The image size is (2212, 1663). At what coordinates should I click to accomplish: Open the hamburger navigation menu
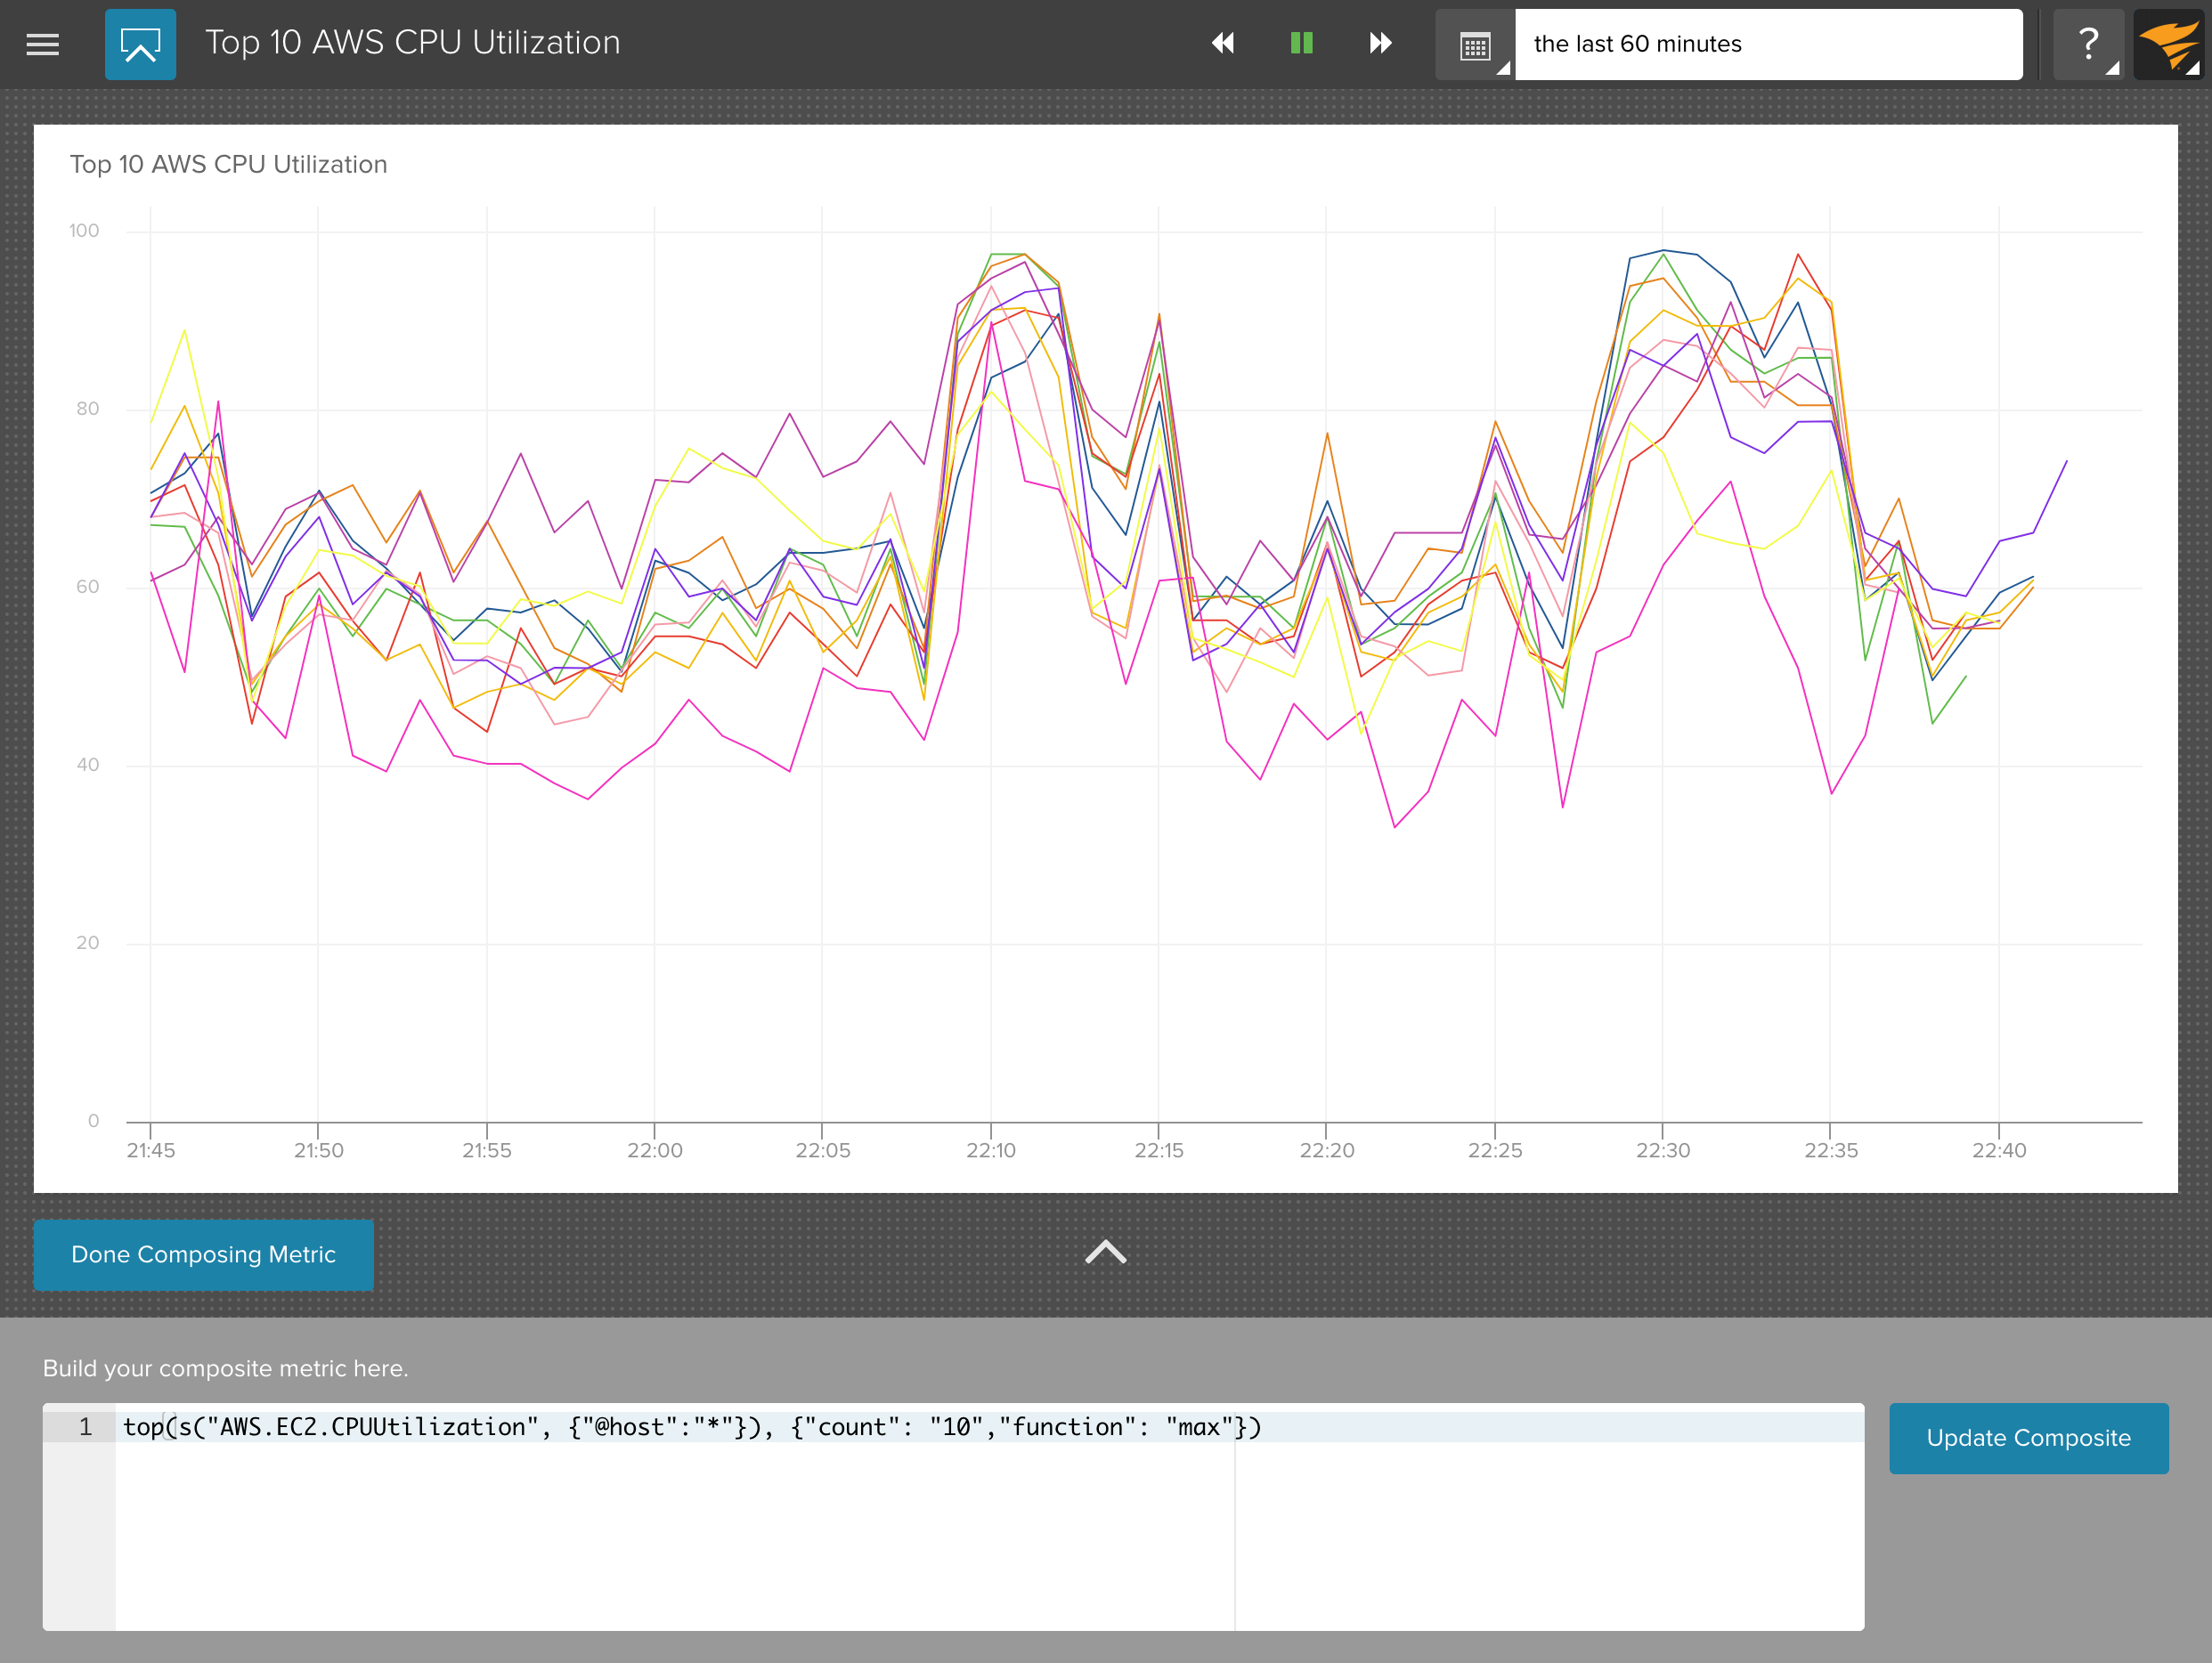pyautogui.click(x=42, y=44)
